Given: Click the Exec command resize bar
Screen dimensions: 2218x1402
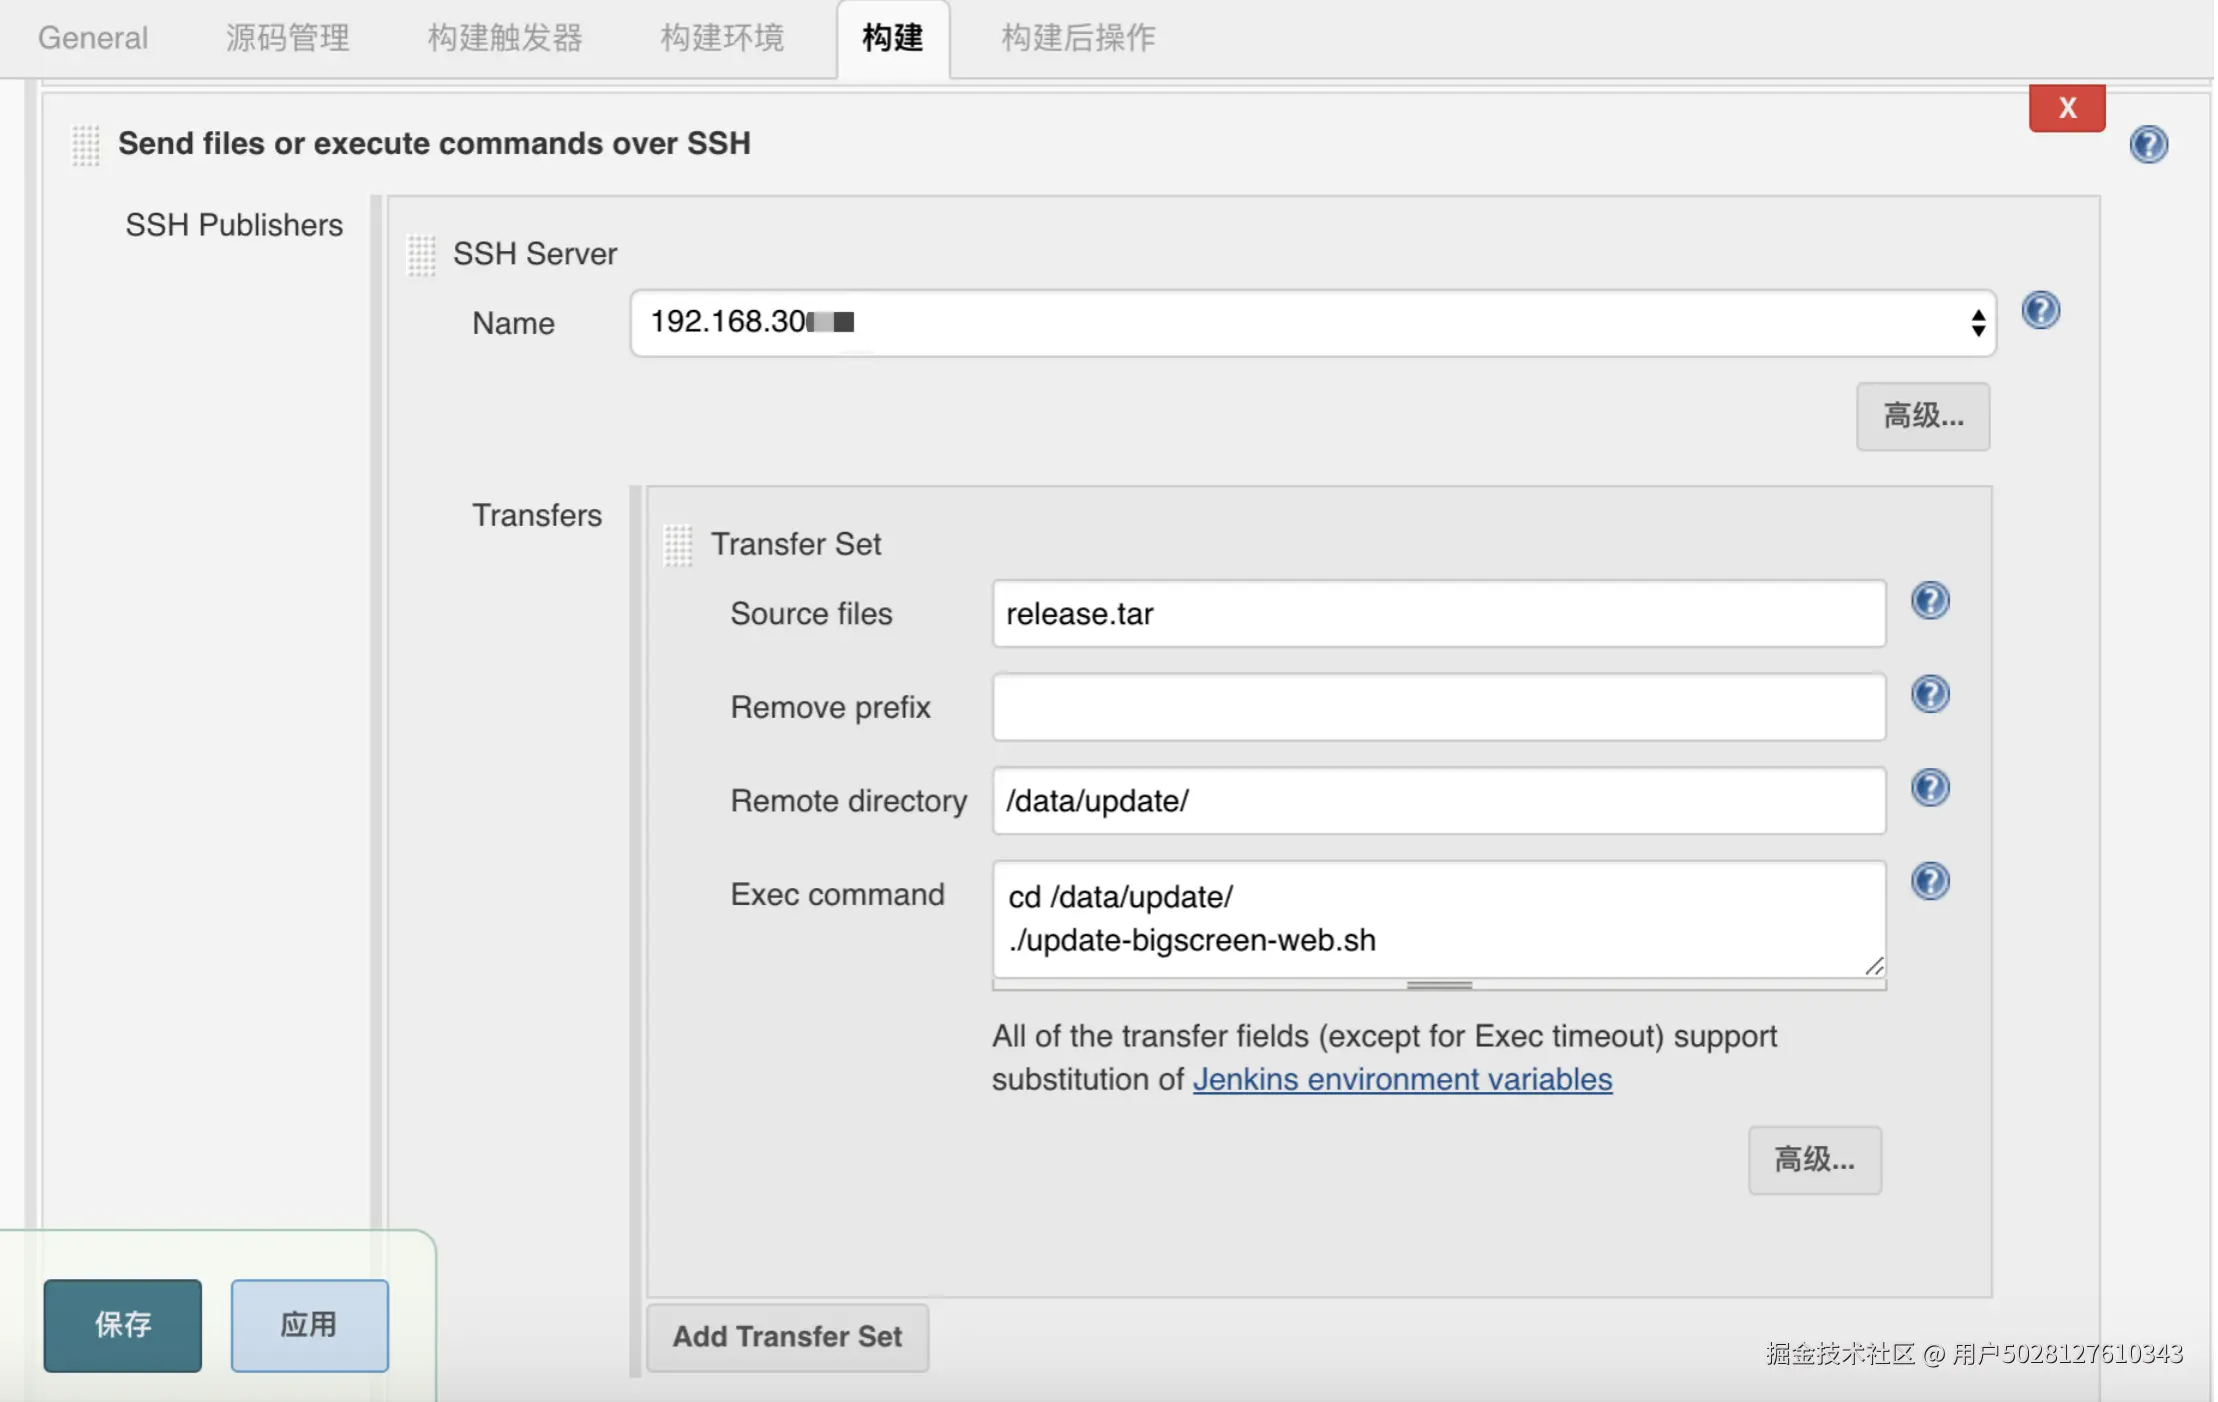Looking at the screenshot, I should [1438, 985].
